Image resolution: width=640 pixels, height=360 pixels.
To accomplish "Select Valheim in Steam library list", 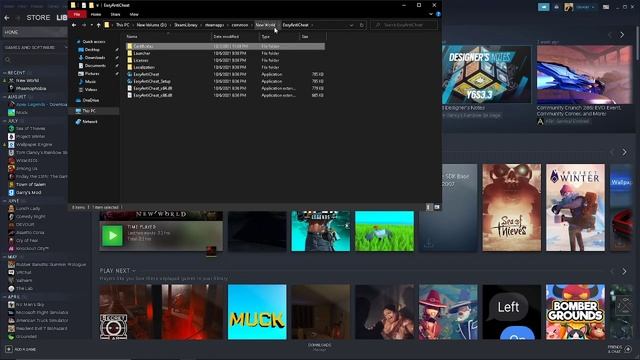I will 24,280.
